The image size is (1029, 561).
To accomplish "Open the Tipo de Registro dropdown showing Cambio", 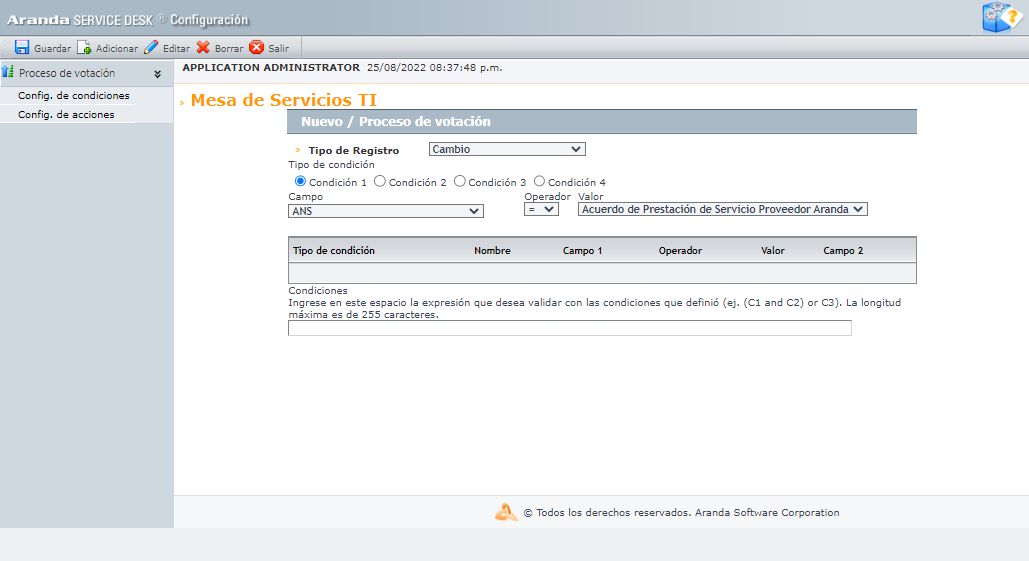I will tap(507, 149).
